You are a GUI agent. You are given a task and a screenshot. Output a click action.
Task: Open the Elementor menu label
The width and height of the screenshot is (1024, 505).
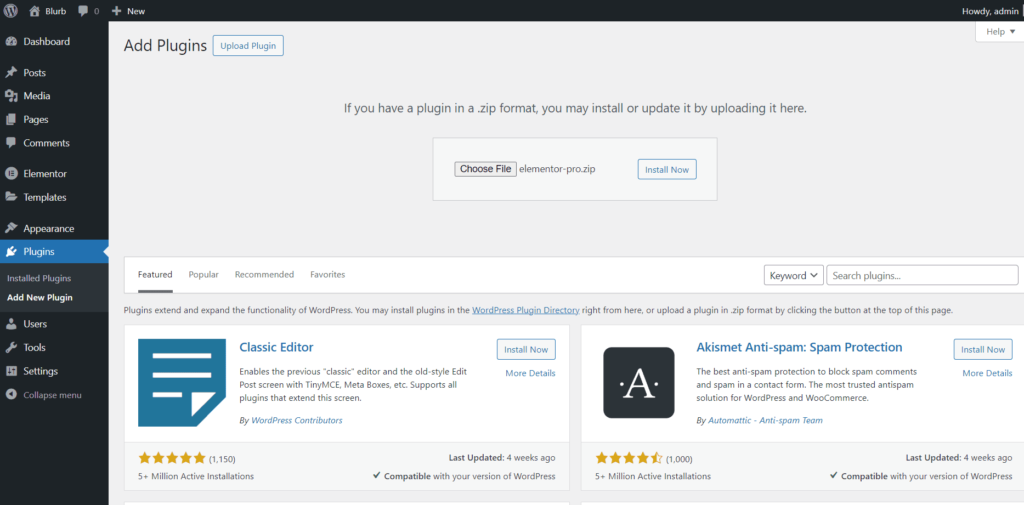(45, 174)
